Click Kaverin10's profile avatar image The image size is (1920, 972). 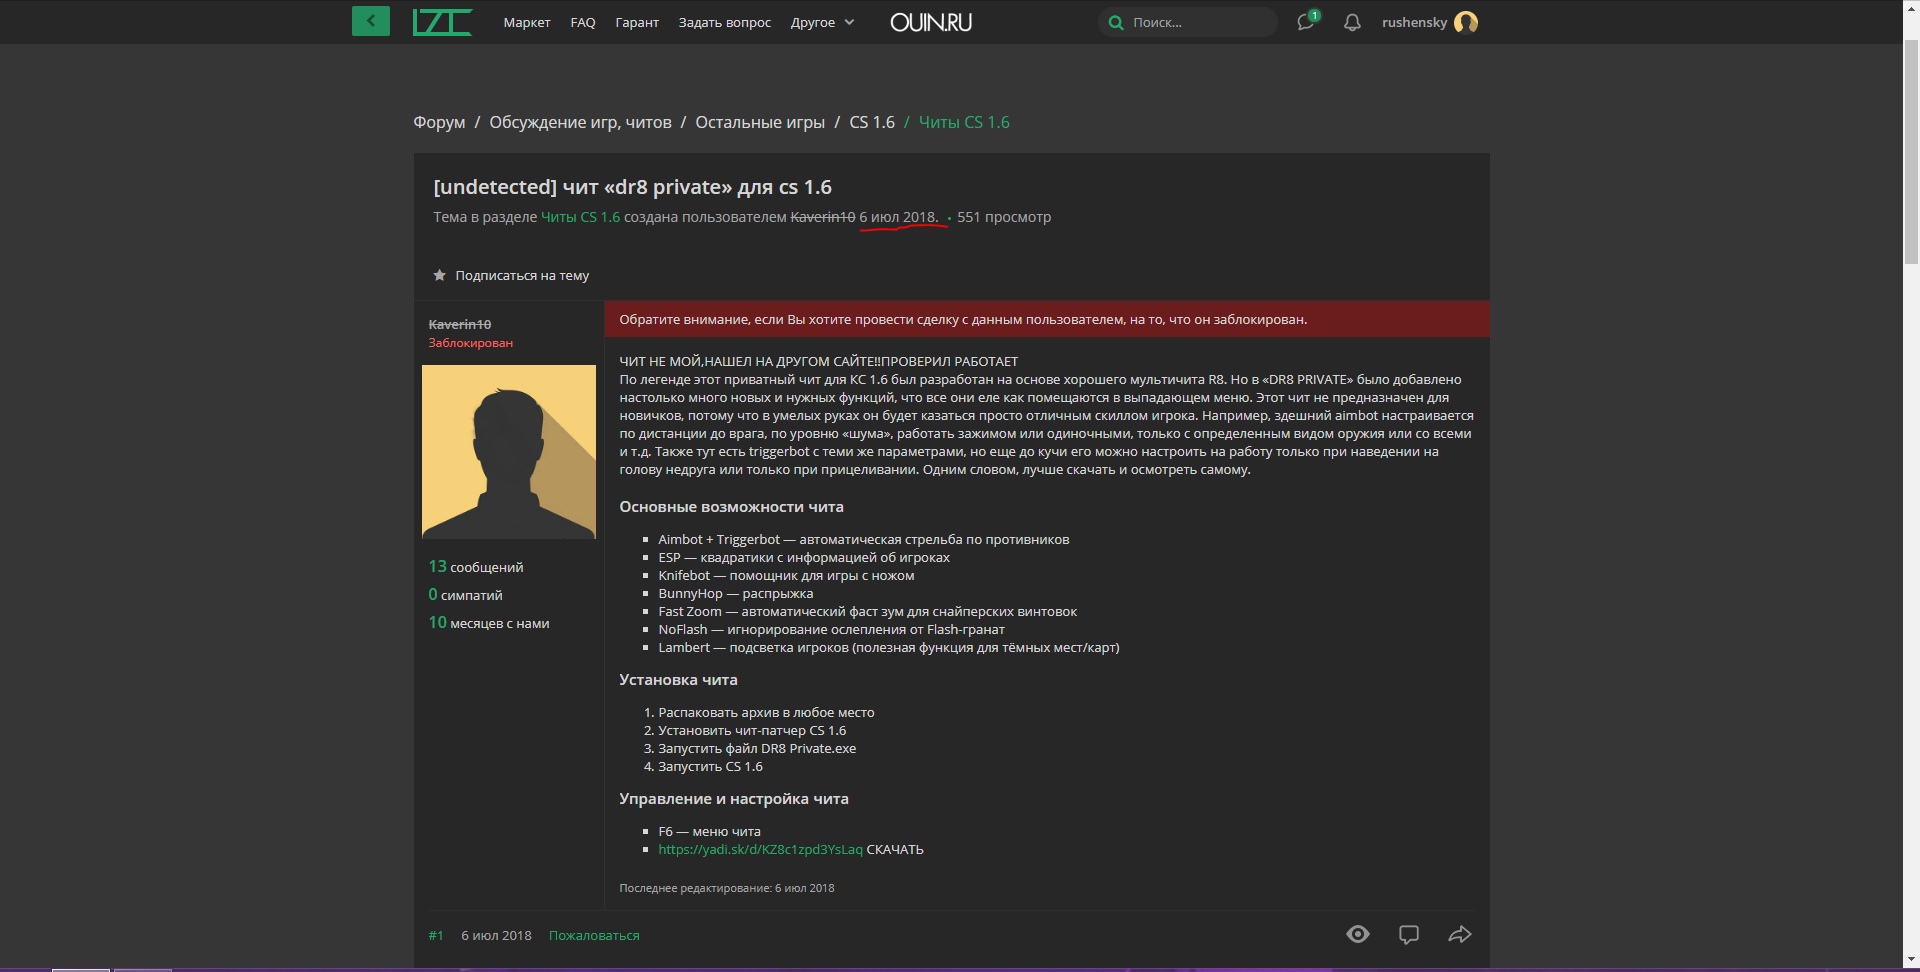tap(508, 452)
